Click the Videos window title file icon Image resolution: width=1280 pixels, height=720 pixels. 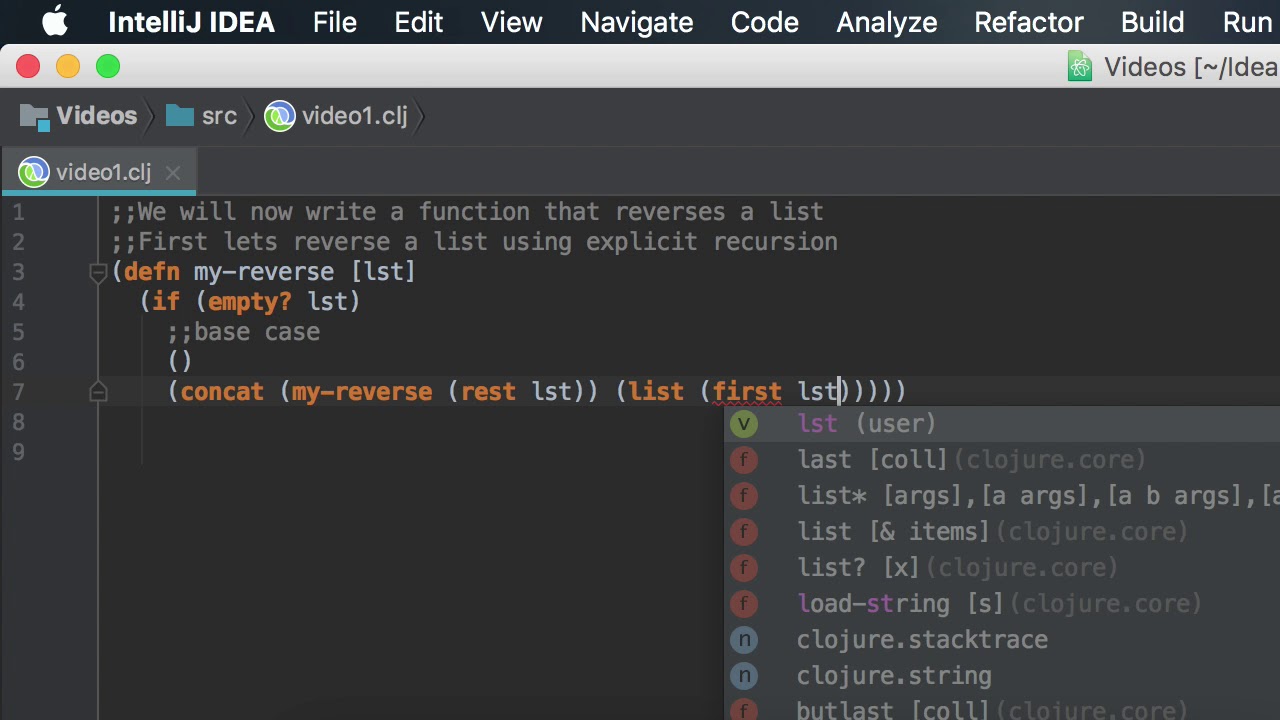click(x=1080, y=67)
